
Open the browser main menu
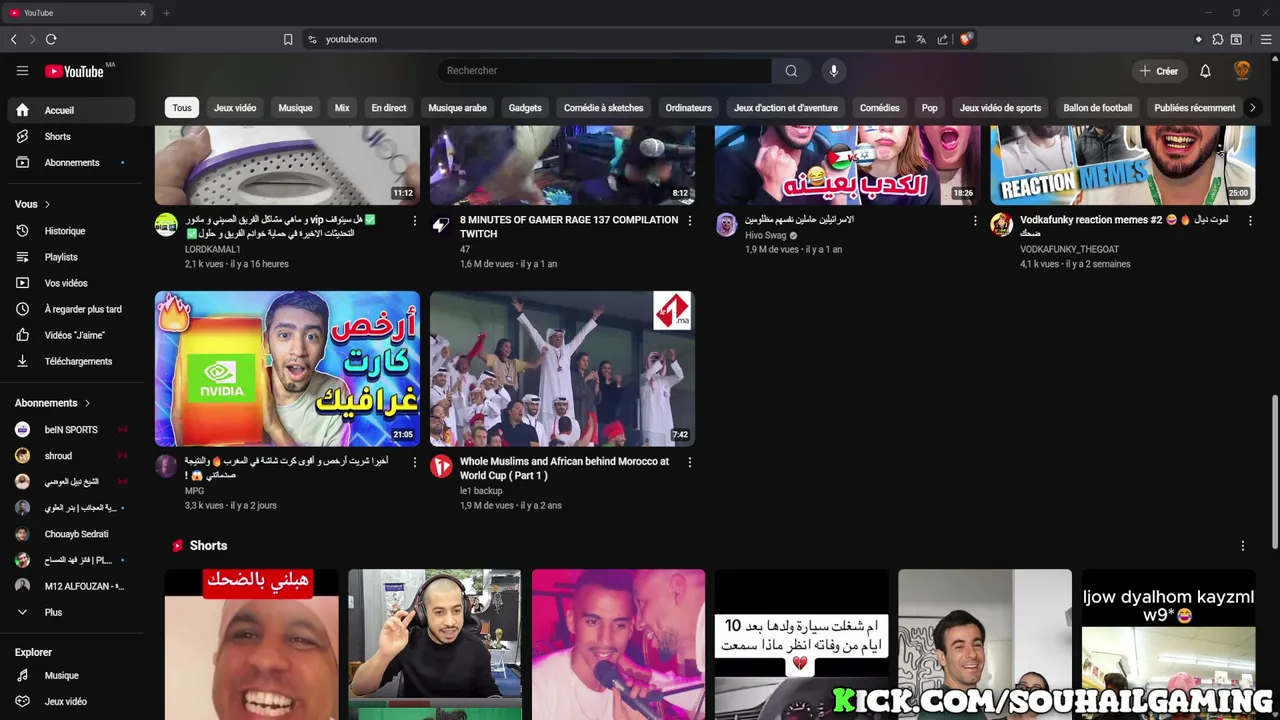coord(1266,39)
